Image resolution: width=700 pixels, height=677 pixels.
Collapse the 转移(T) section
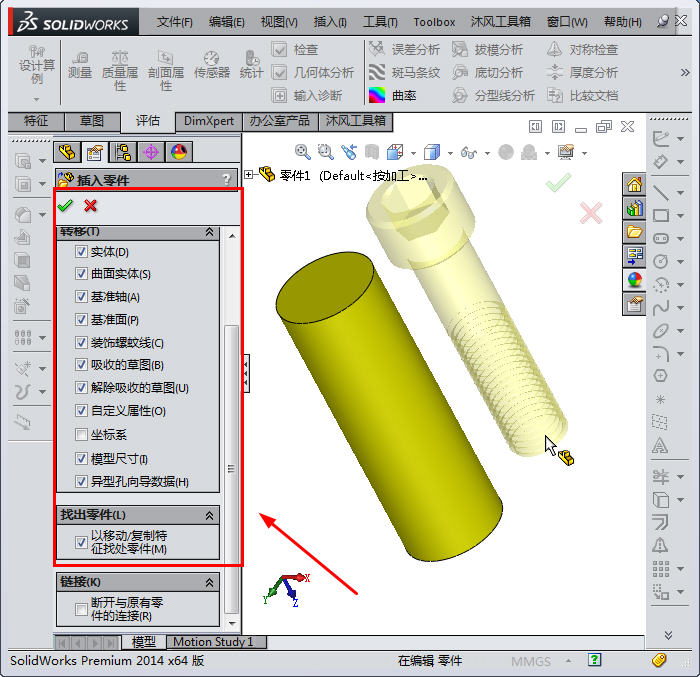pos(209,232)
